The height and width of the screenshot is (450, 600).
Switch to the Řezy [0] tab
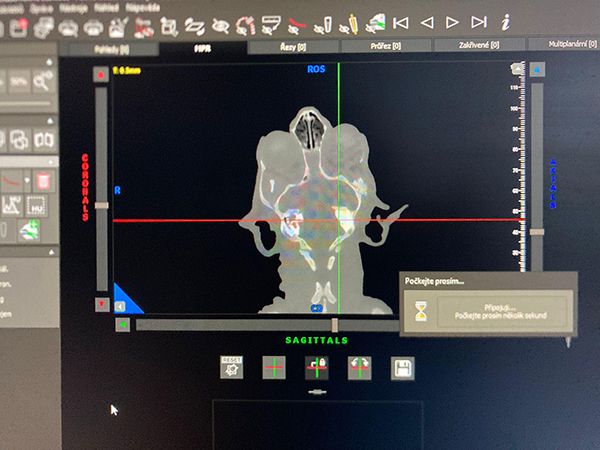(x=291, y=46)
